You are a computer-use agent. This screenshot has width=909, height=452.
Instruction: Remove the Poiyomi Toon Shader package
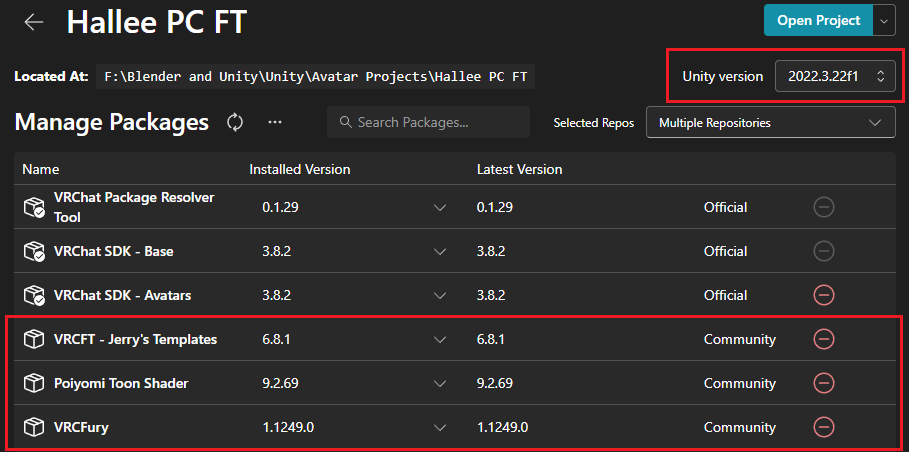point(824,383)
